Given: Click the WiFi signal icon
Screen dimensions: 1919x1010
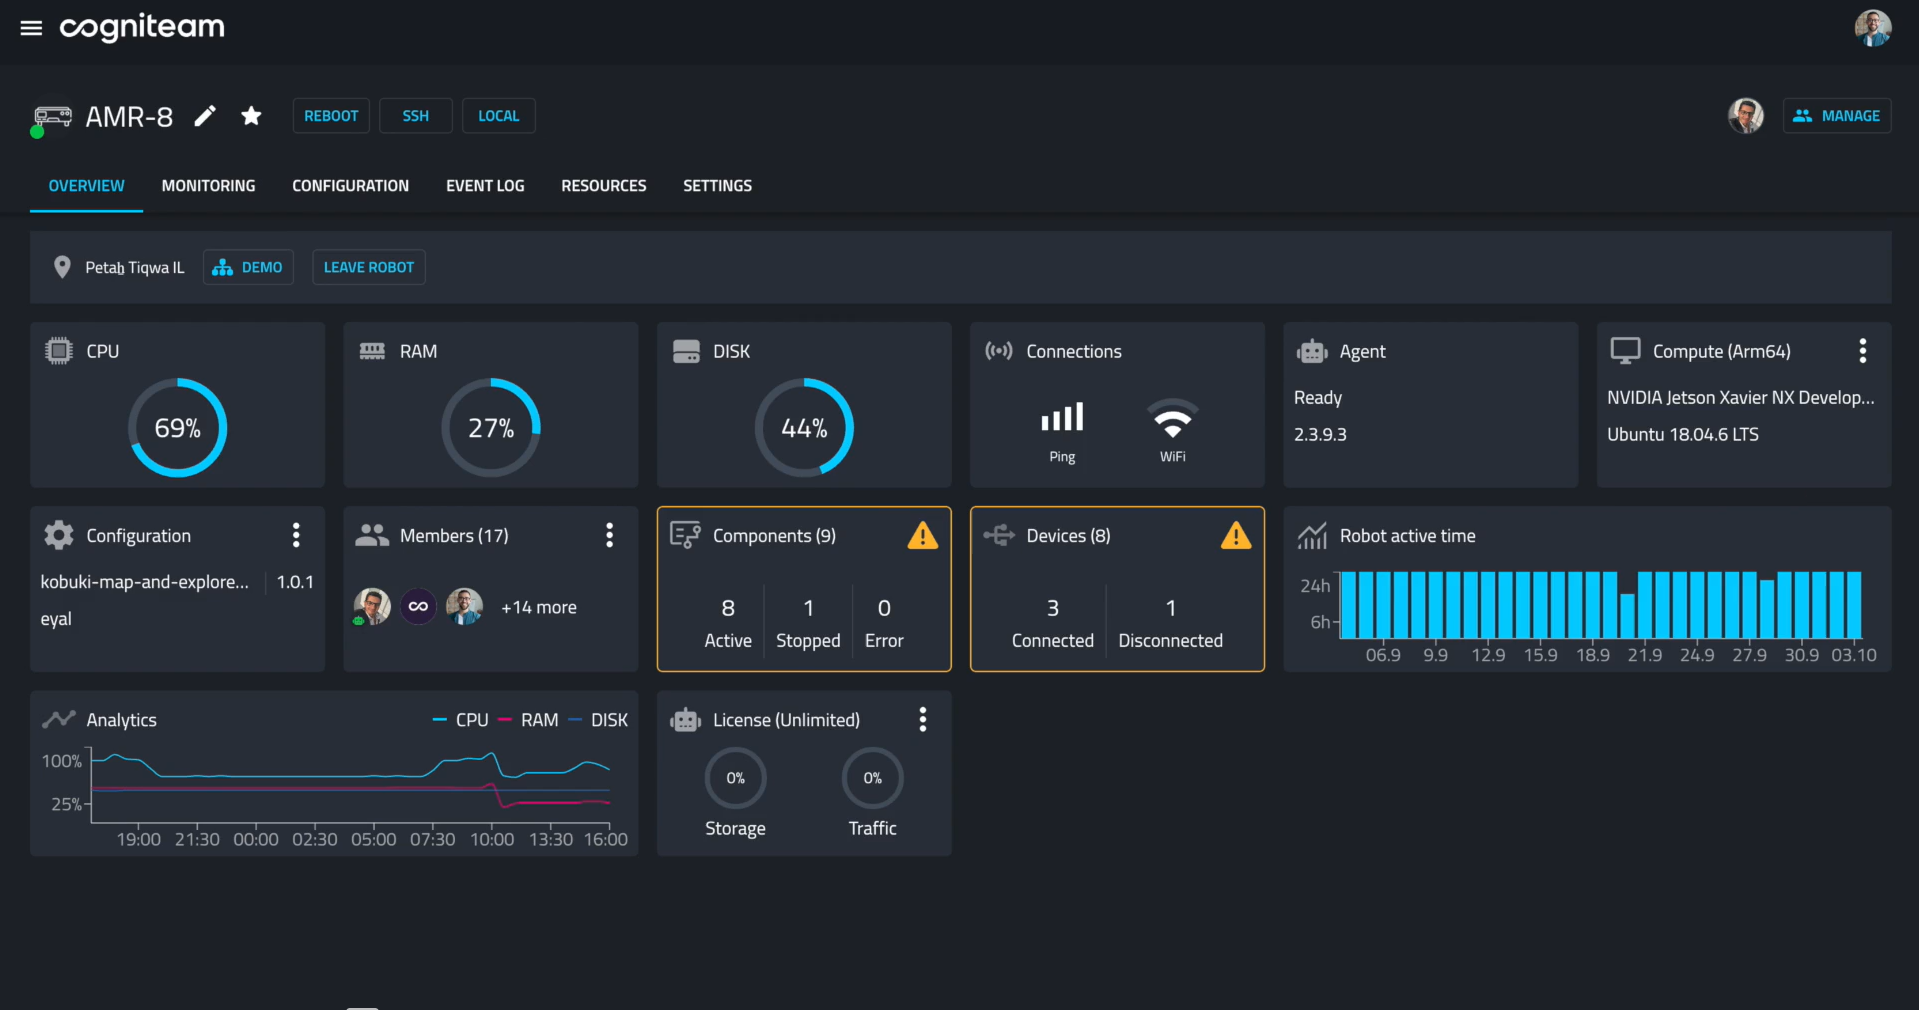Looking at the screenshot, I should click(1172, 418).
